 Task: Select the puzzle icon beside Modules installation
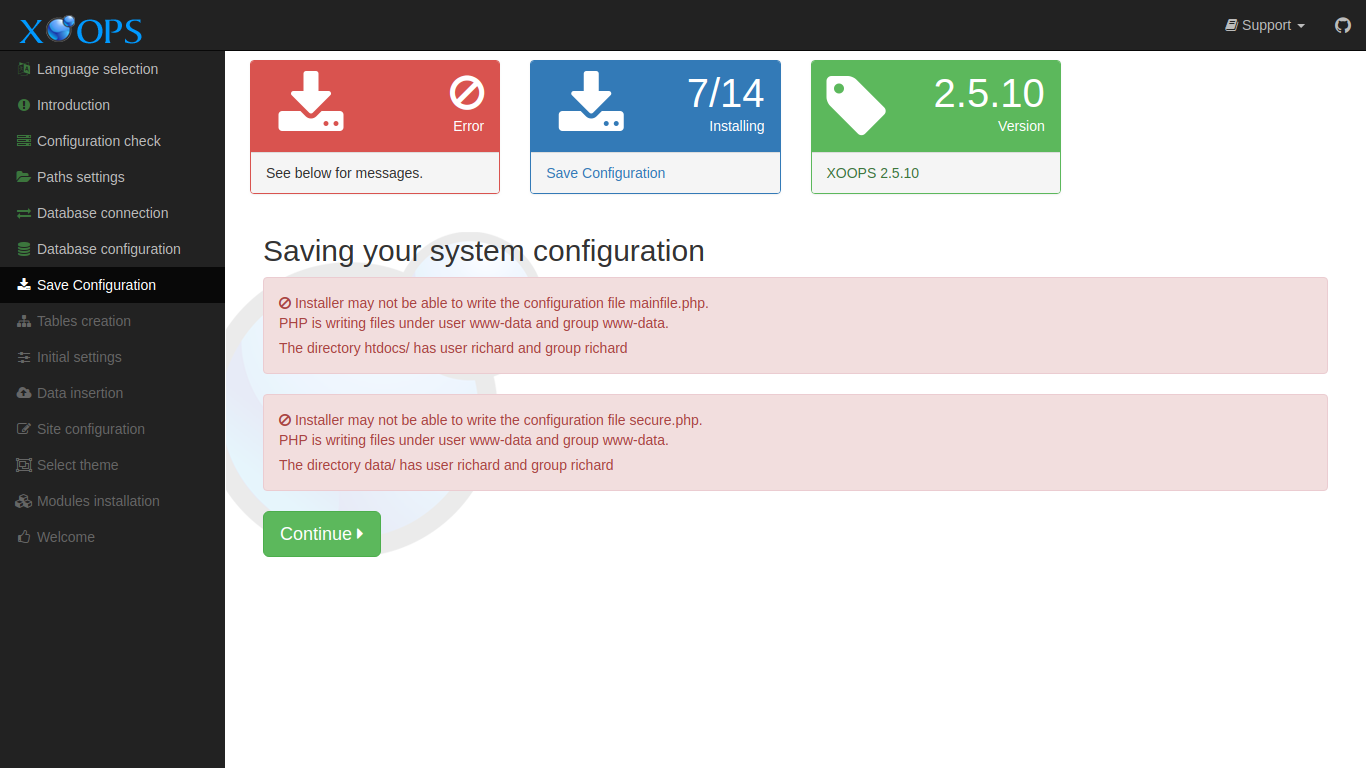pyautogui.click(x=22, y=501)
